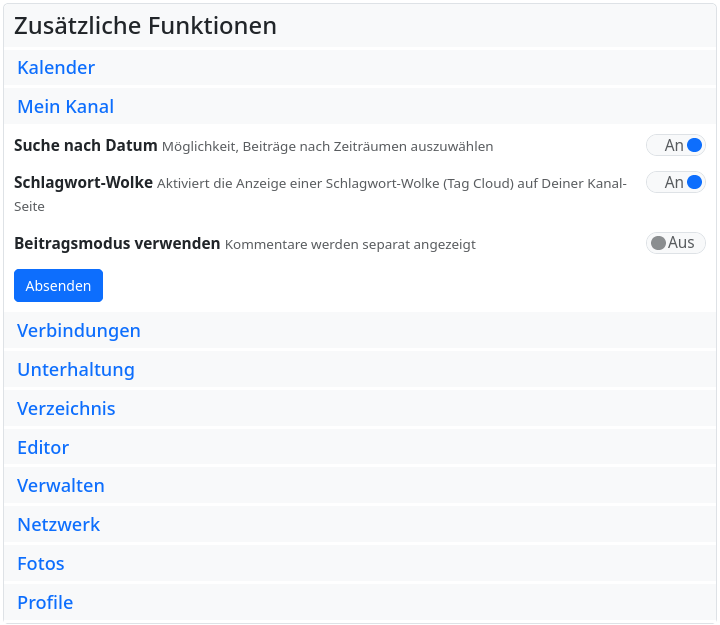Disable the Schlagwort-Wolke toggle
The width and height of the screenshot is (720, 625).
676,183
